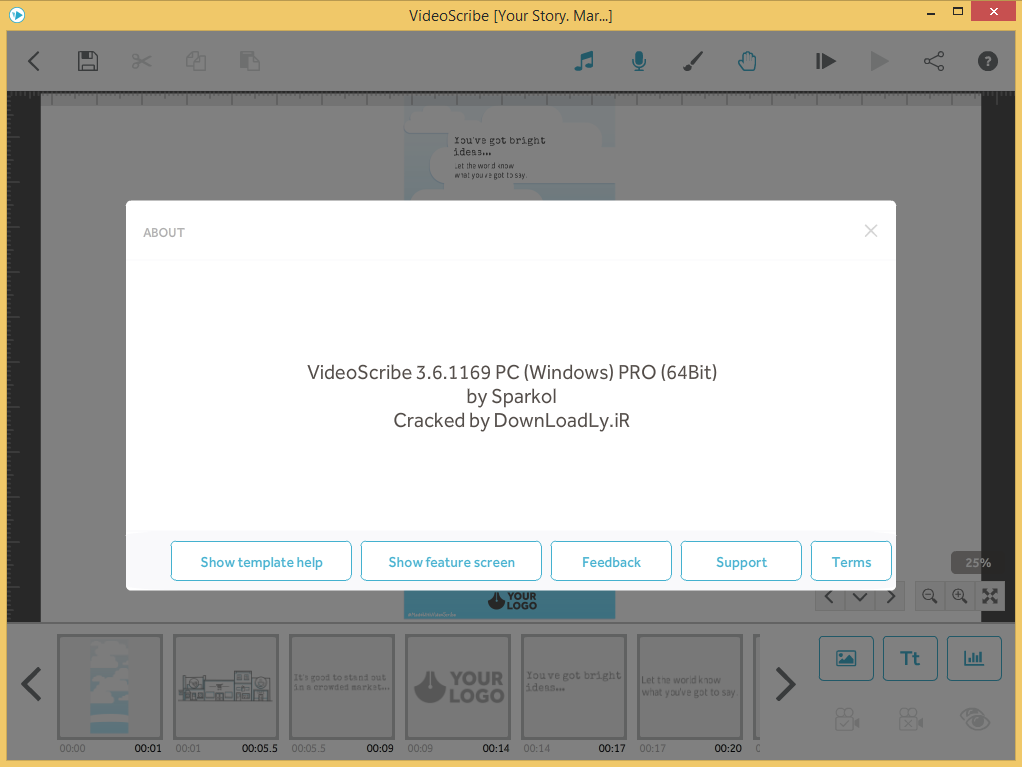The width and height of the screenshot is (1022, 767).
Task: Select the "You've got bright ideas" thumbnail
Action: (574, 687)
